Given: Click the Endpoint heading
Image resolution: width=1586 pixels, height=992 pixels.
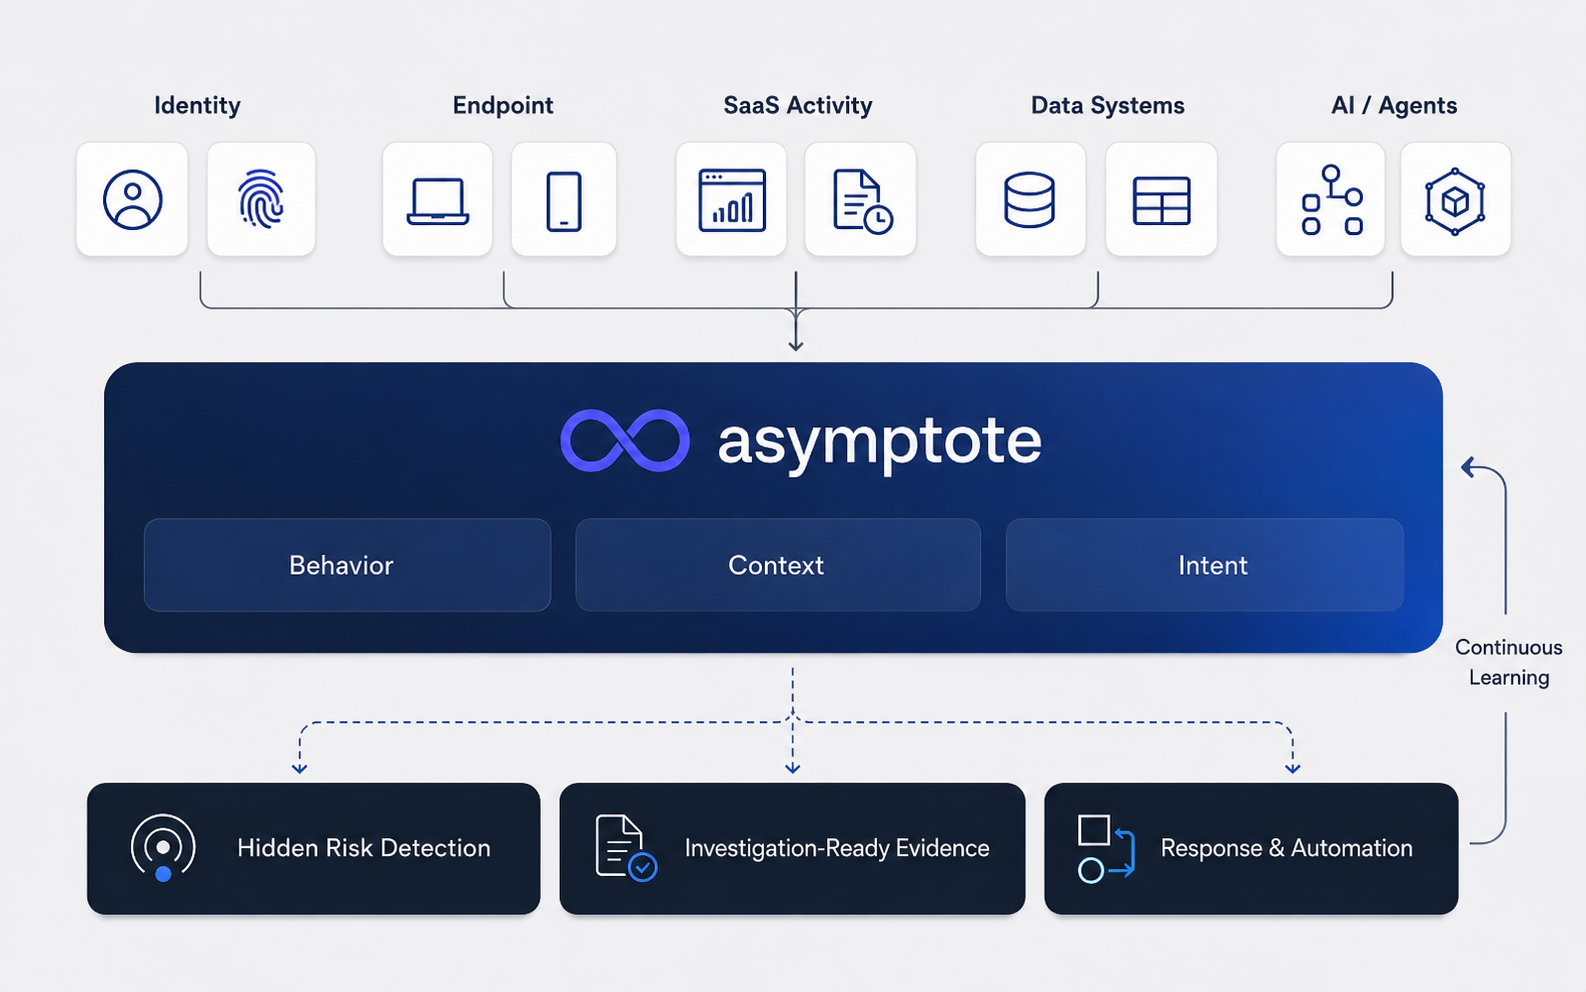Looking at the screenshot, I should (x=503, y=106).
